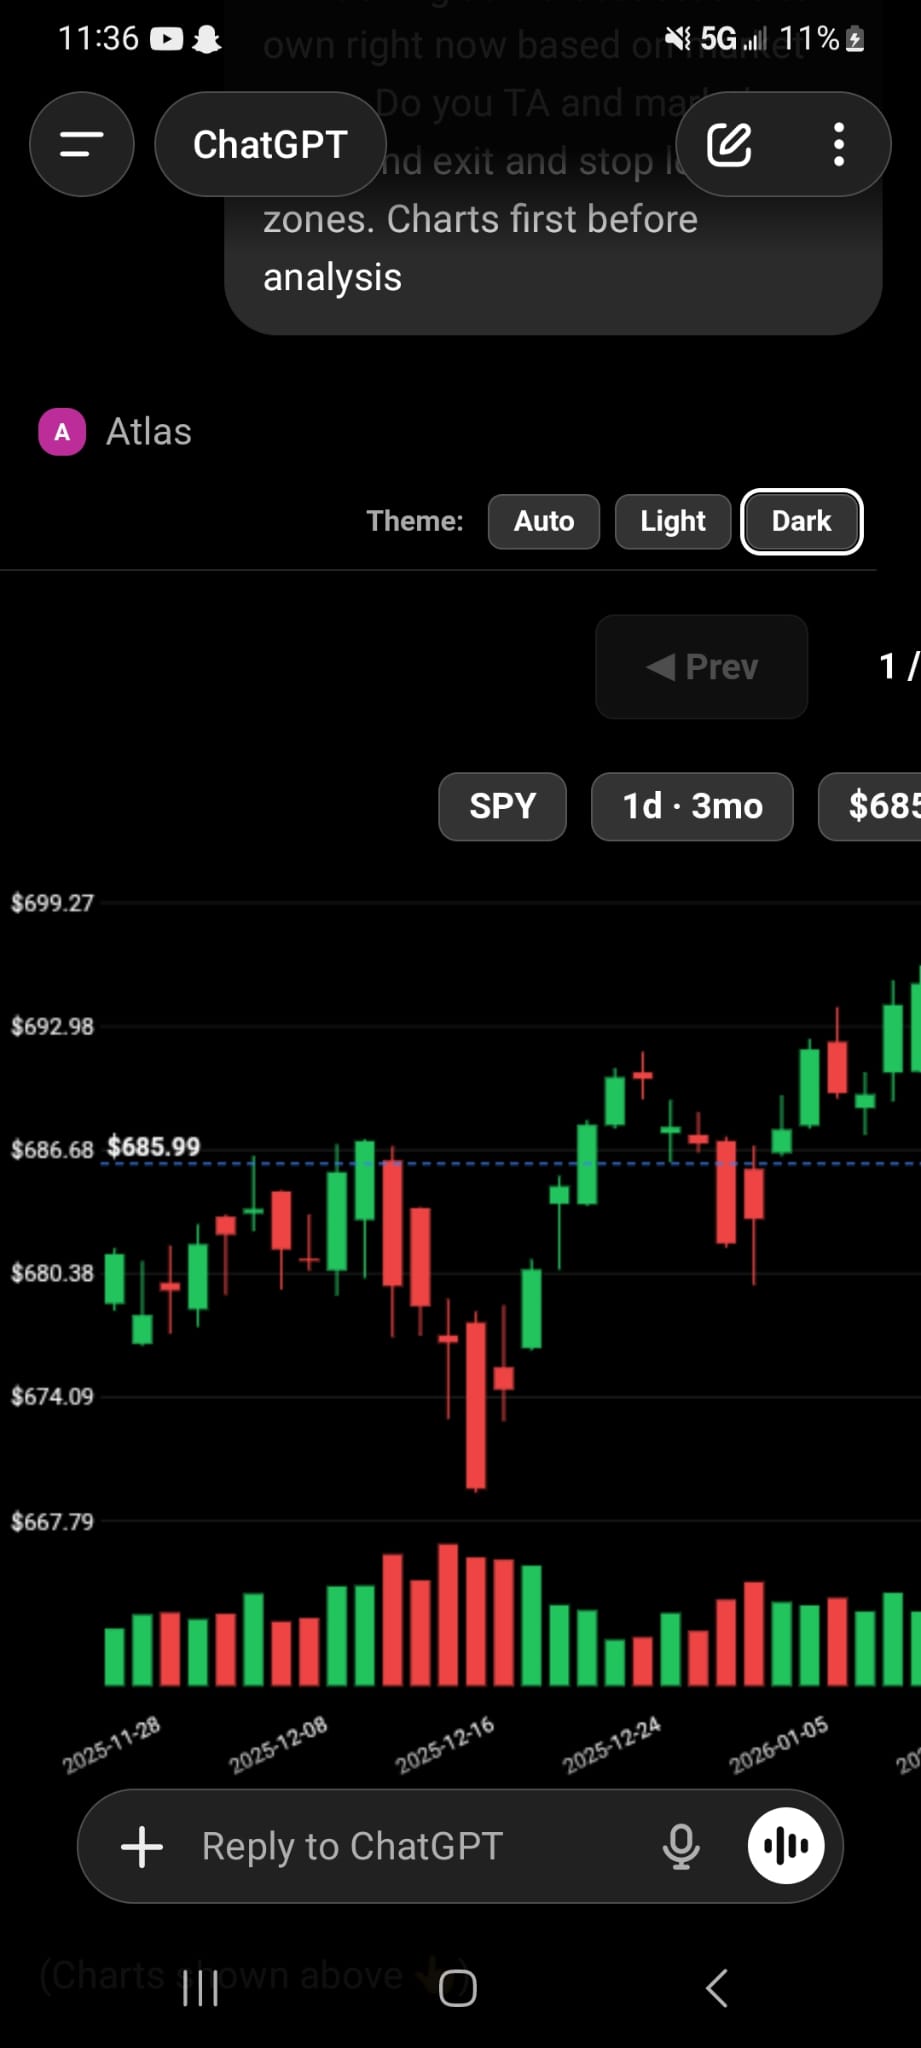This screenshot has height=2048, width=921.
Task: Open the sidebar menu icon
Action: [x=81, y=145]
